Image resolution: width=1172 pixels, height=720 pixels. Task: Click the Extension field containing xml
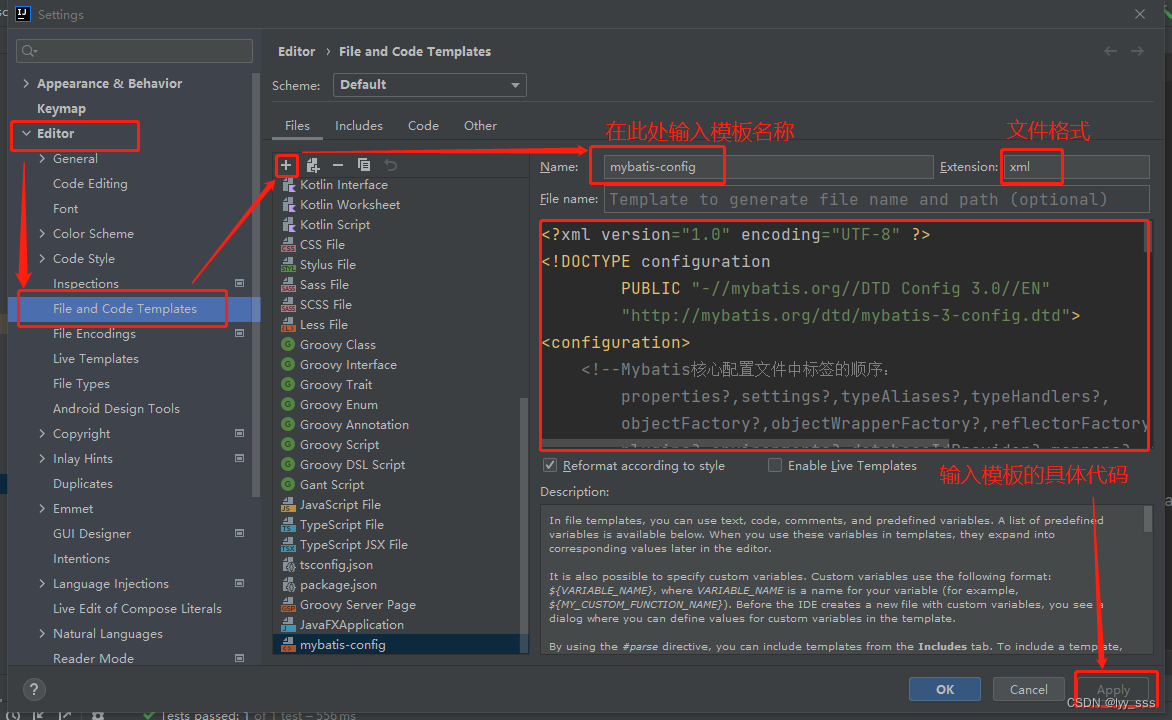coord(1076,167)
